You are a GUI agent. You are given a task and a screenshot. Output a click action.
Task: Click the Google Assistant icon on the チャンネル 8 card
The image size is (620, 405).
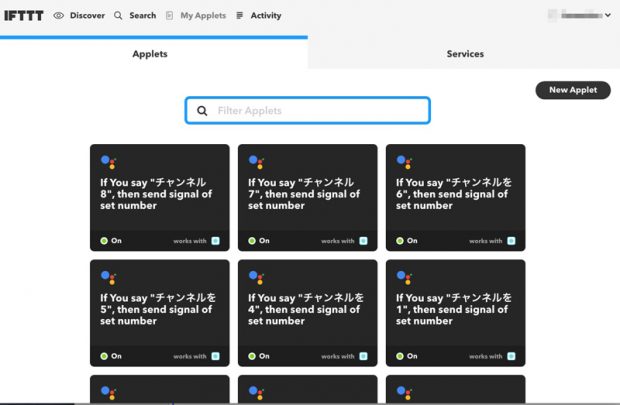pyautogui.click(x=108, y=162)
